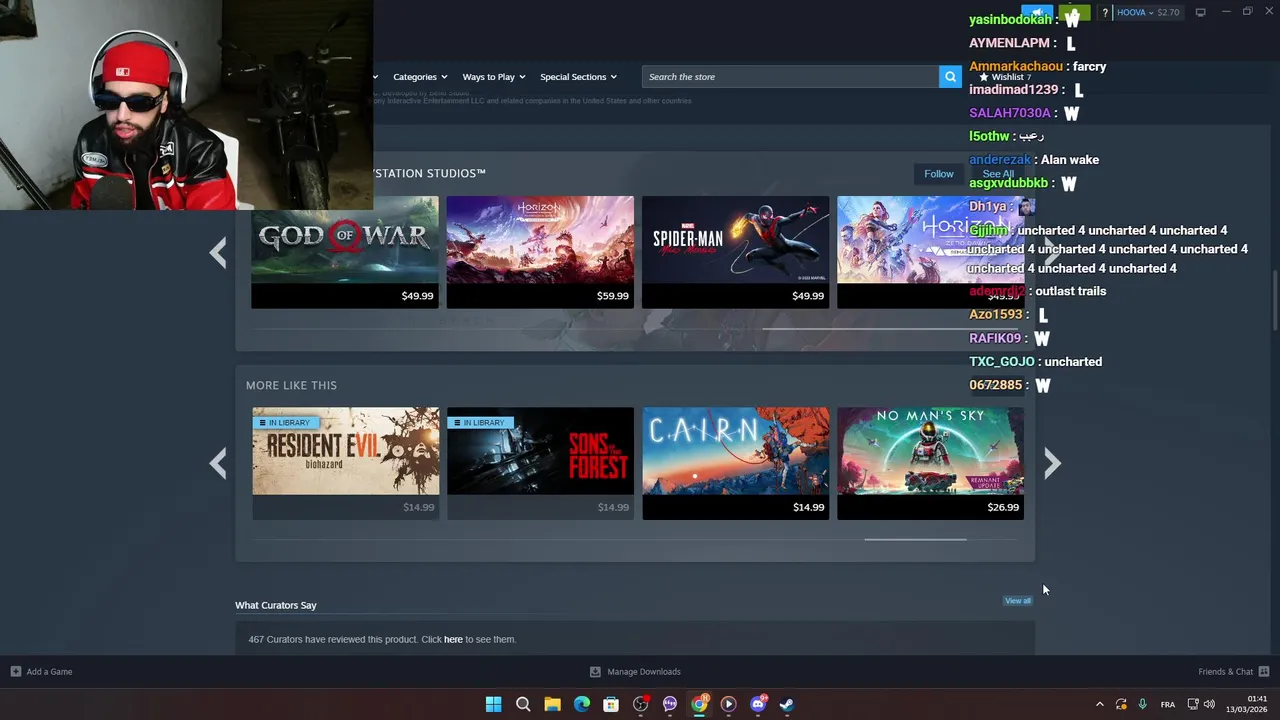Click the What Curators Say heading

click(x=276, y=605)
